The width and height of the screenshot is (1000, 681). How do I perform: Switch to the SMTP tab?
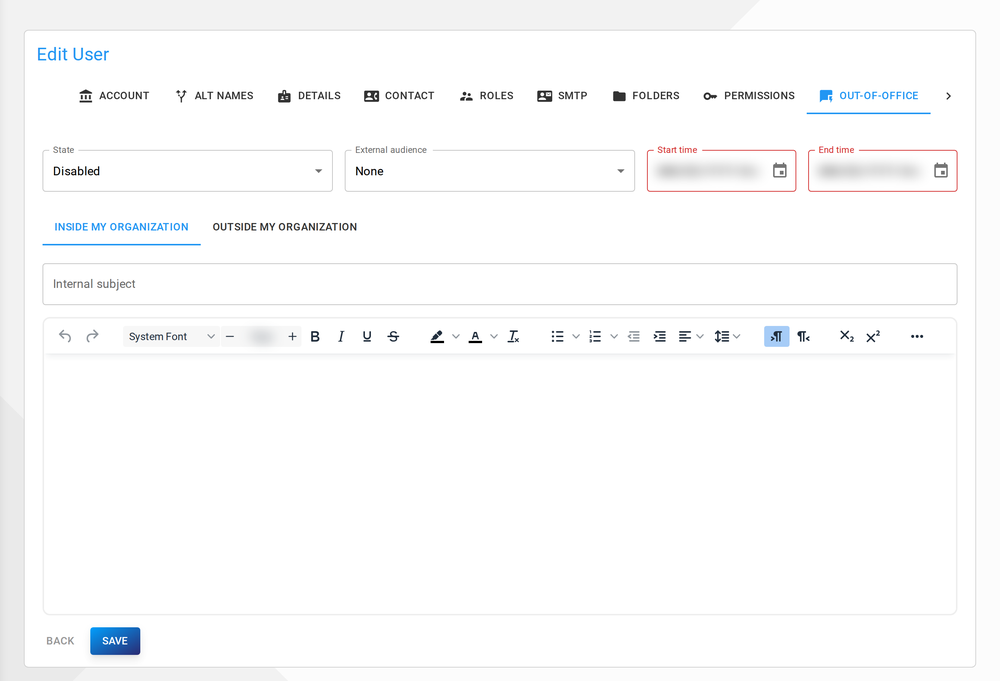point(562,96)
